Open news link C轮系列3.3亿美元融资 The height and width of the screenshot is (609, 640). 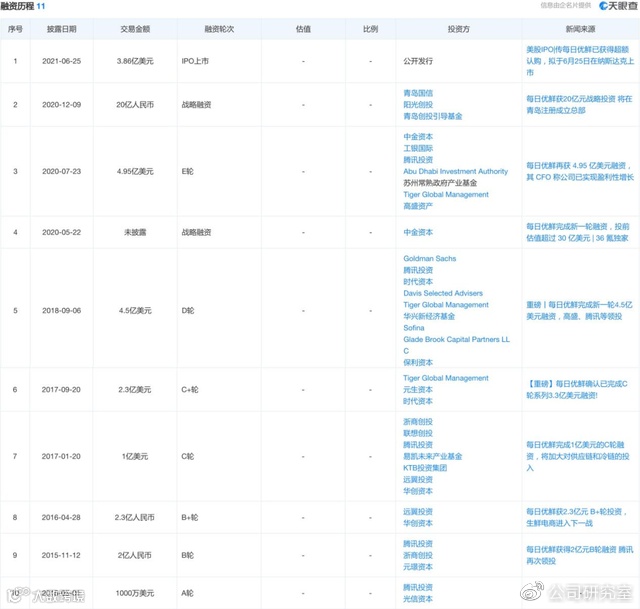[x=577, y=390]
